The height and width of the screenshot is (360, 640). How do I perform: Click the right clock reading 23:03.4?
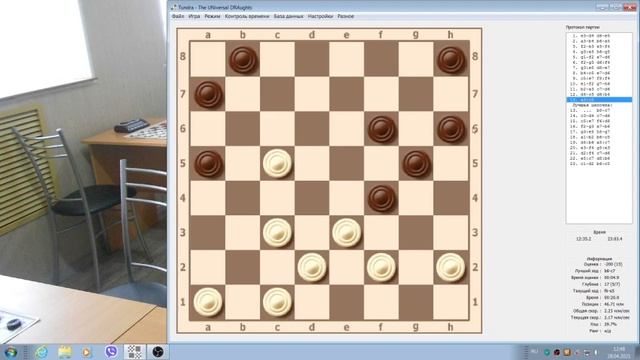click(615, 239)
